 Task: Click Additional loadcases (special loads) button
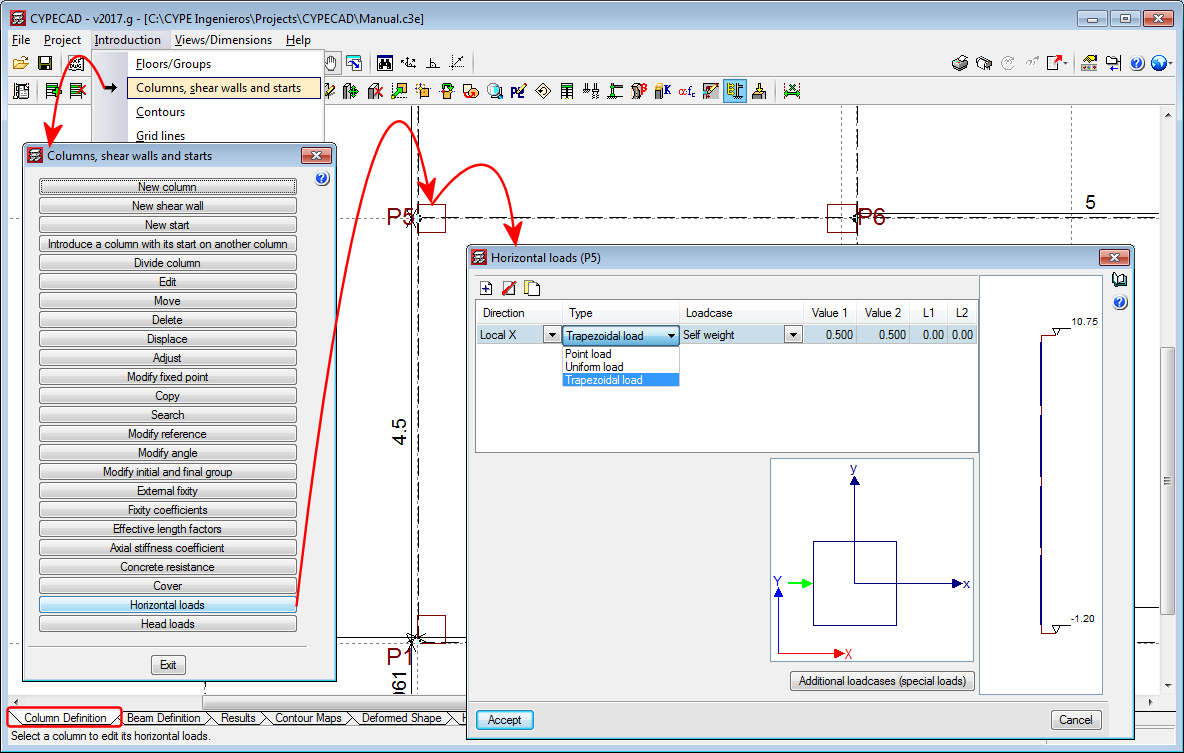click(882, 681)
